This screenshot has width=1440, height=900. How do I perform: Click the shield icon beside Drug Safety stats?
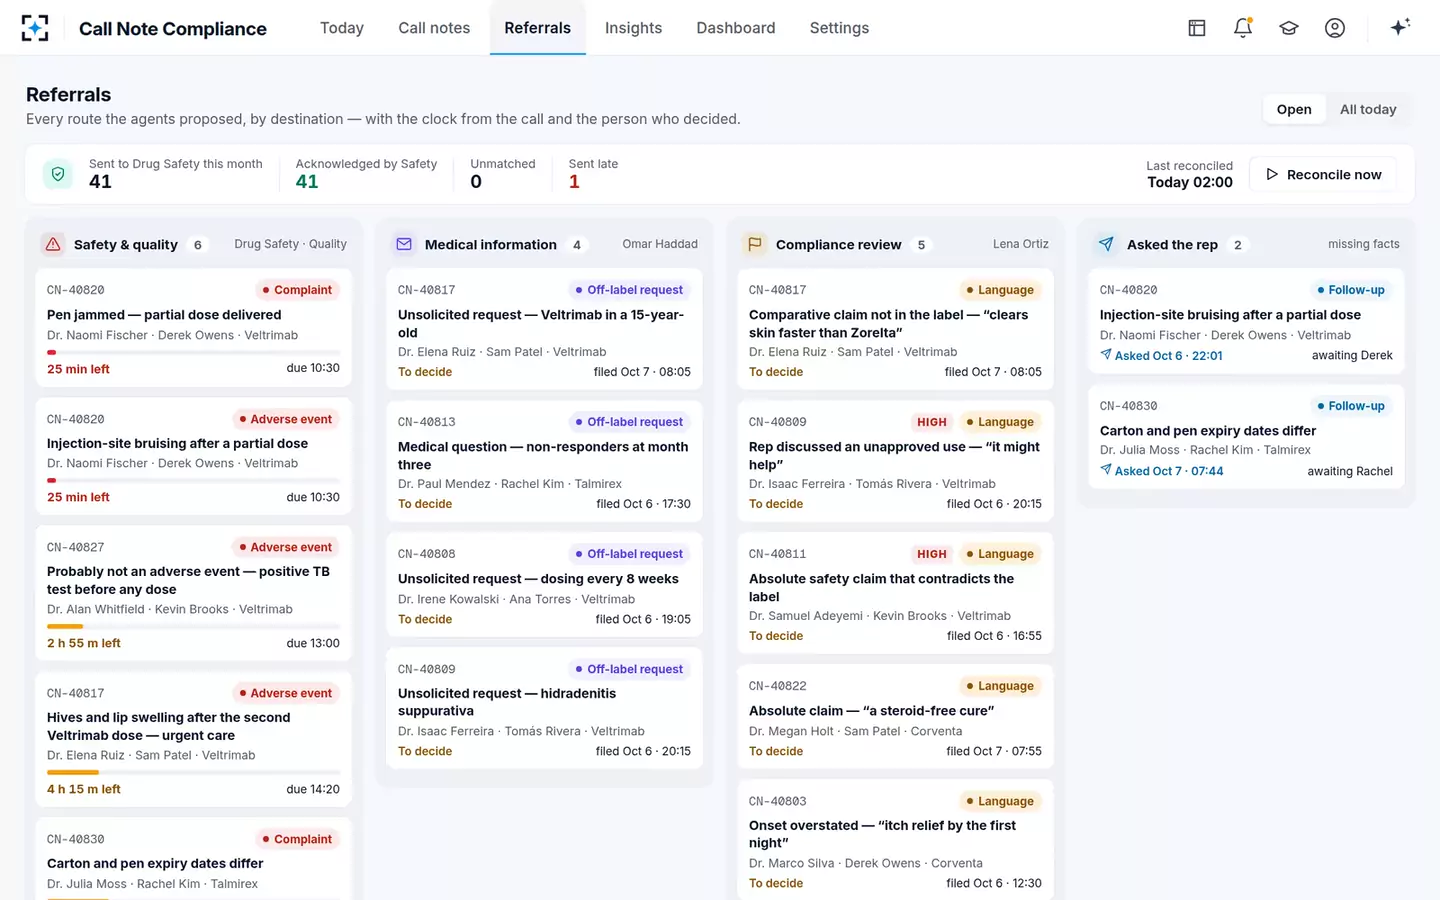click(58, 174)
